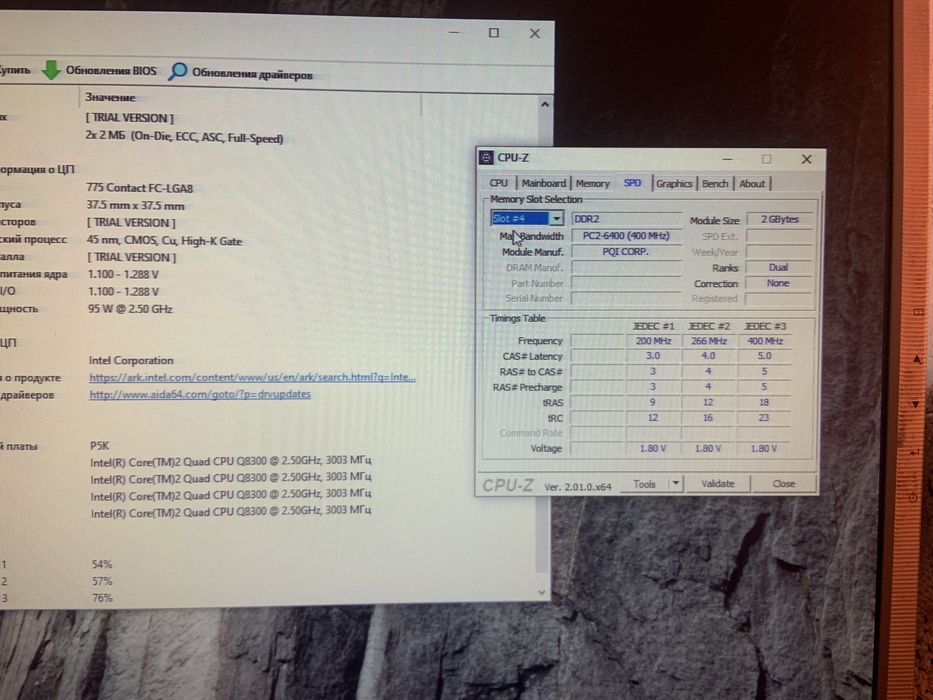Click the 5.0 CAS# Latency cell
The height and width of the screenshot is (700, 933).
pos(765,356)
